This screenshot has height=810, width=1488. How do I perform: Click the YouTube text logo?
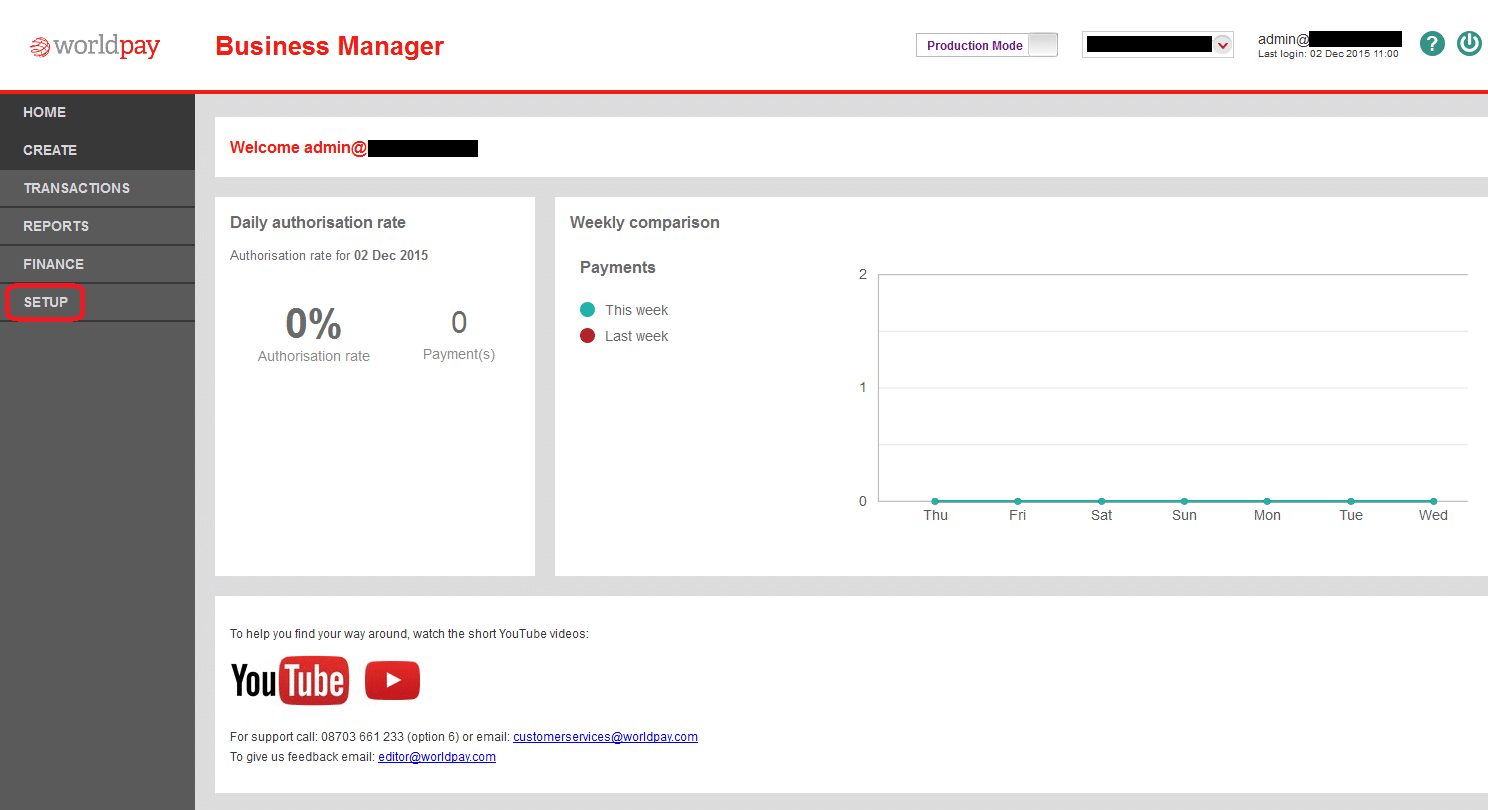(290, 681)
